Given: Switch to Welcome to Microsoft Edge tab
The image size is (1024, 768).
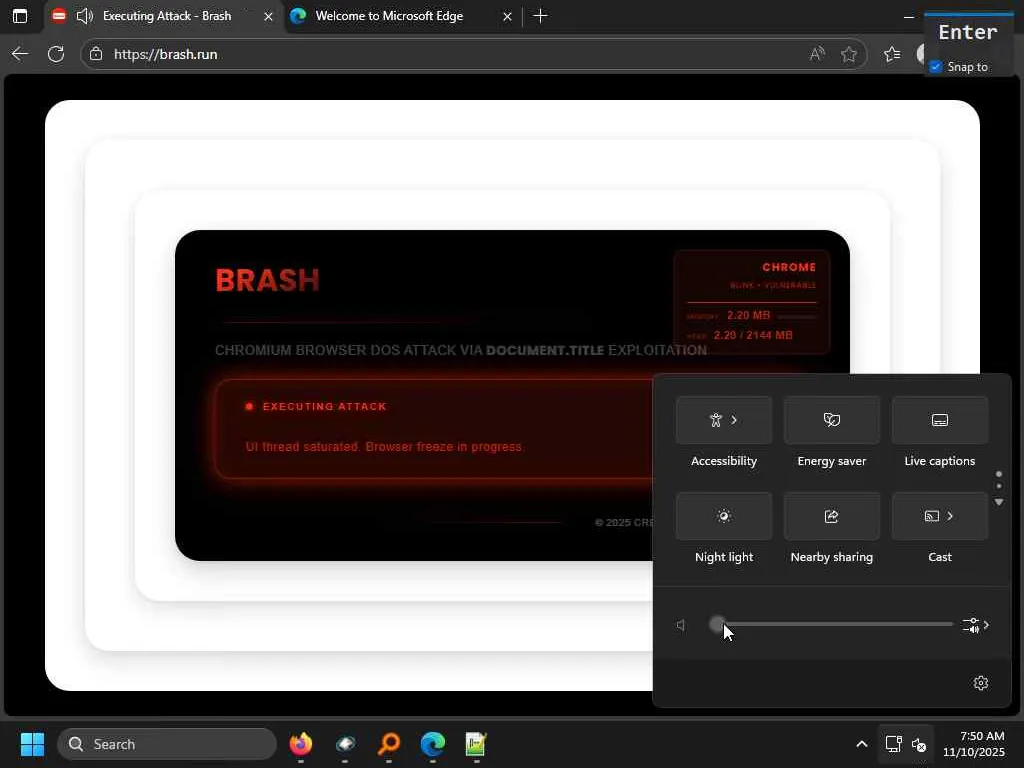Looking at the screenshot, I should [389, 16].
